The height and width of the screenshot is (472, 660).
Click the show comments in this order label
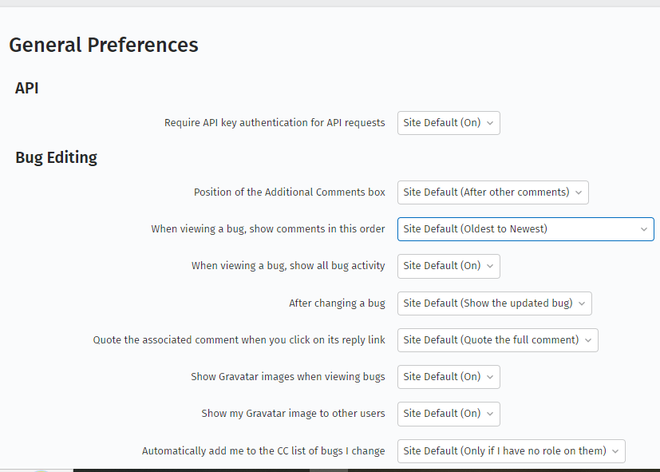point(268,229)
